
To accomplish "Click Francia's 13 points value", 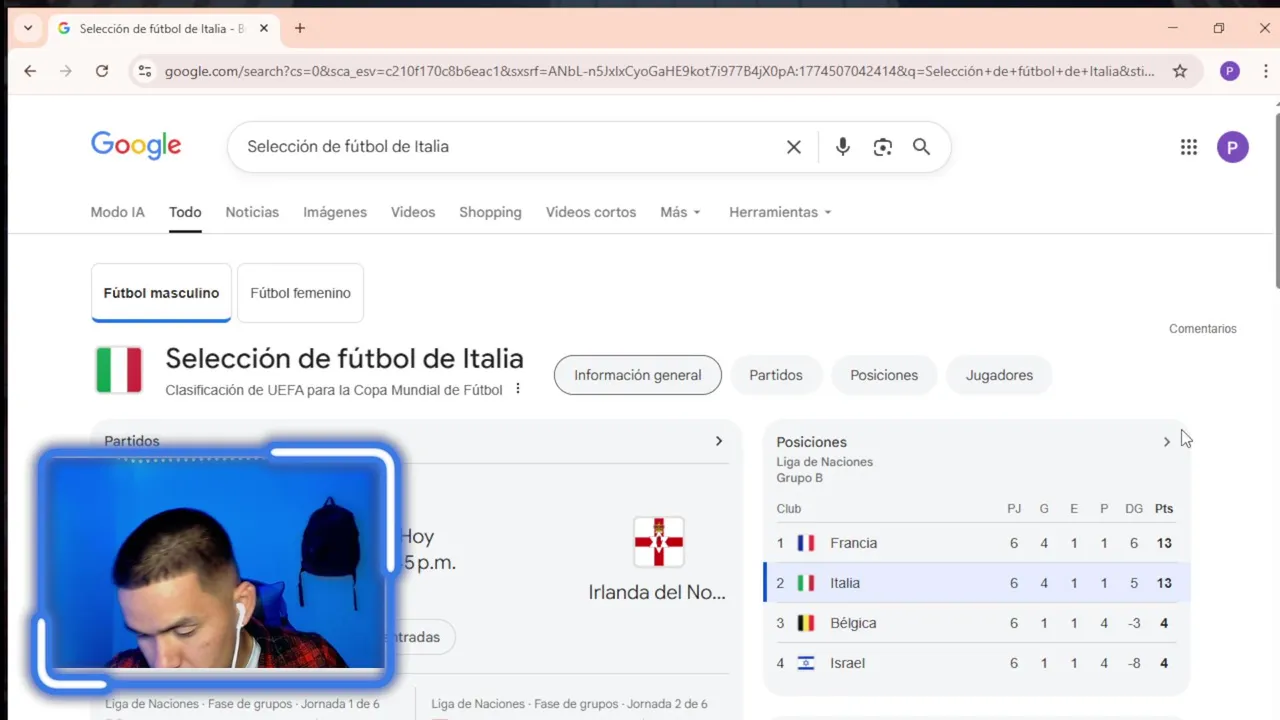I will [1164, 543].
